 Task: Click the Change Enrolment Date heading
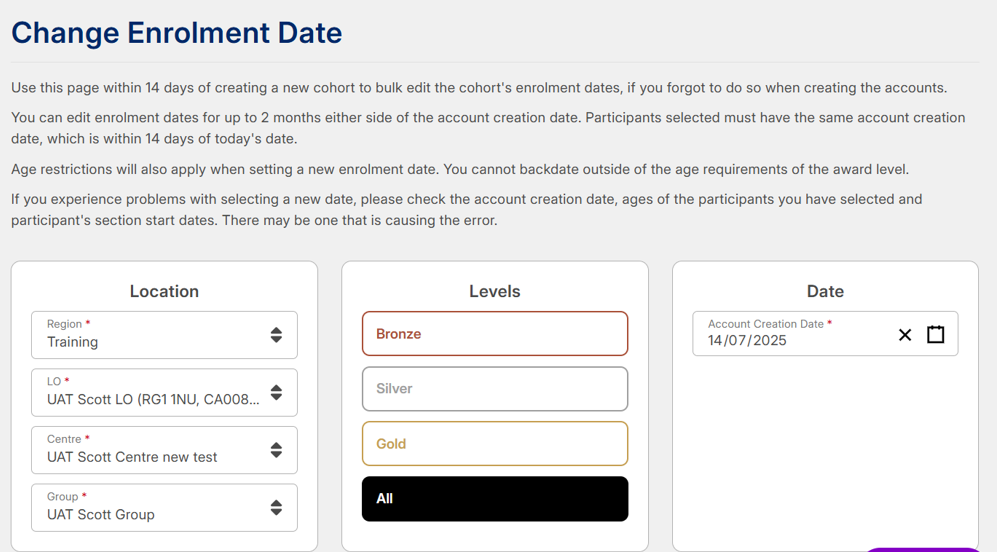tap(177, 33)
